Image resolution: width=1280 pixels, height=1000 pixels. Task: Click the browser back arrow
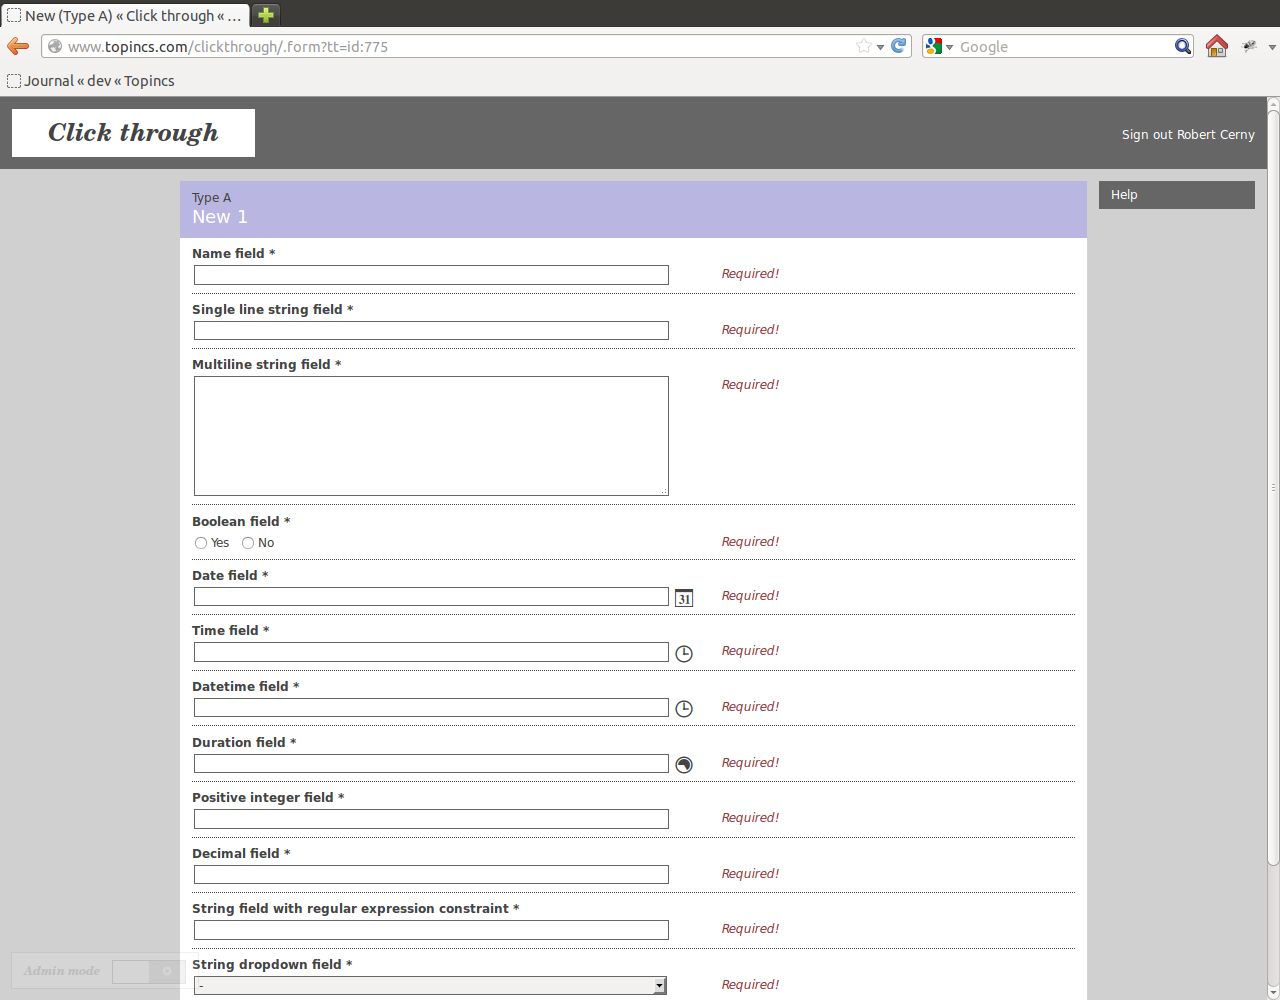pyautogui.click(x=18, y=46)
